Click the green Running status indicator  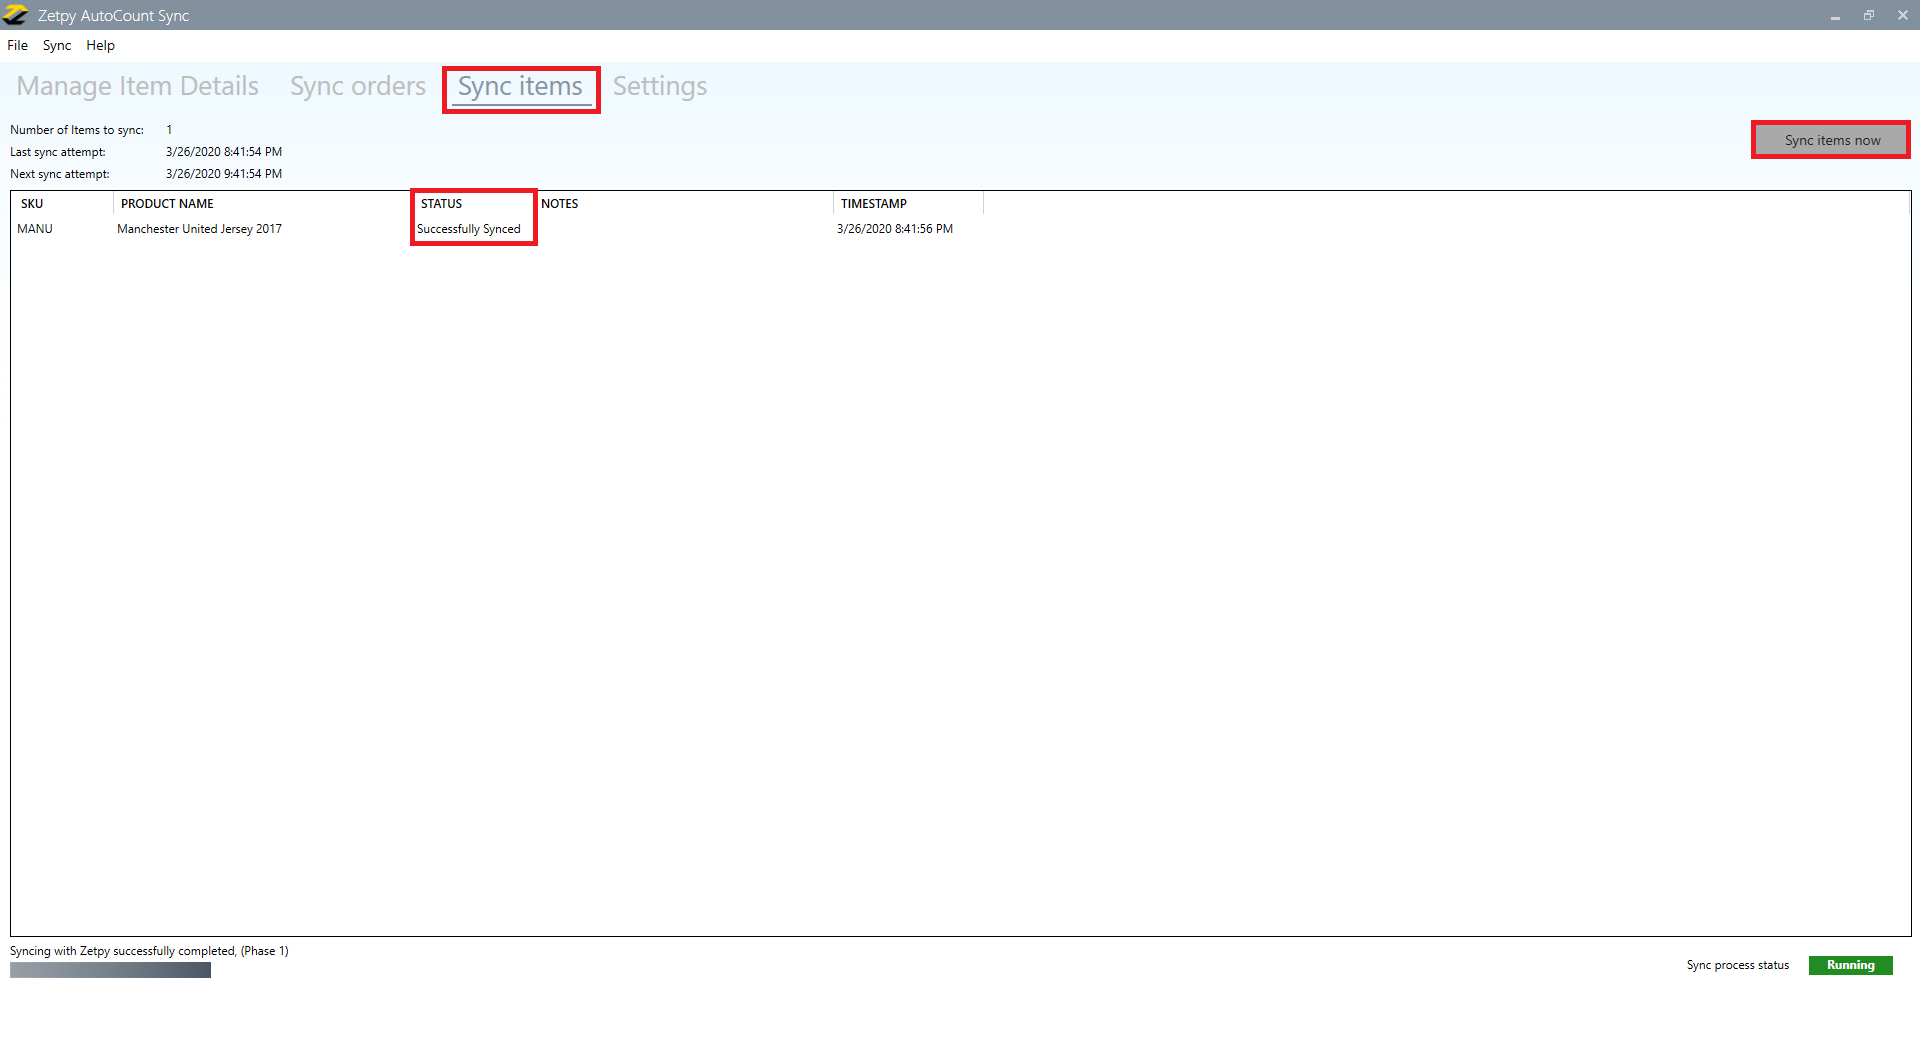coord(1850,965)
